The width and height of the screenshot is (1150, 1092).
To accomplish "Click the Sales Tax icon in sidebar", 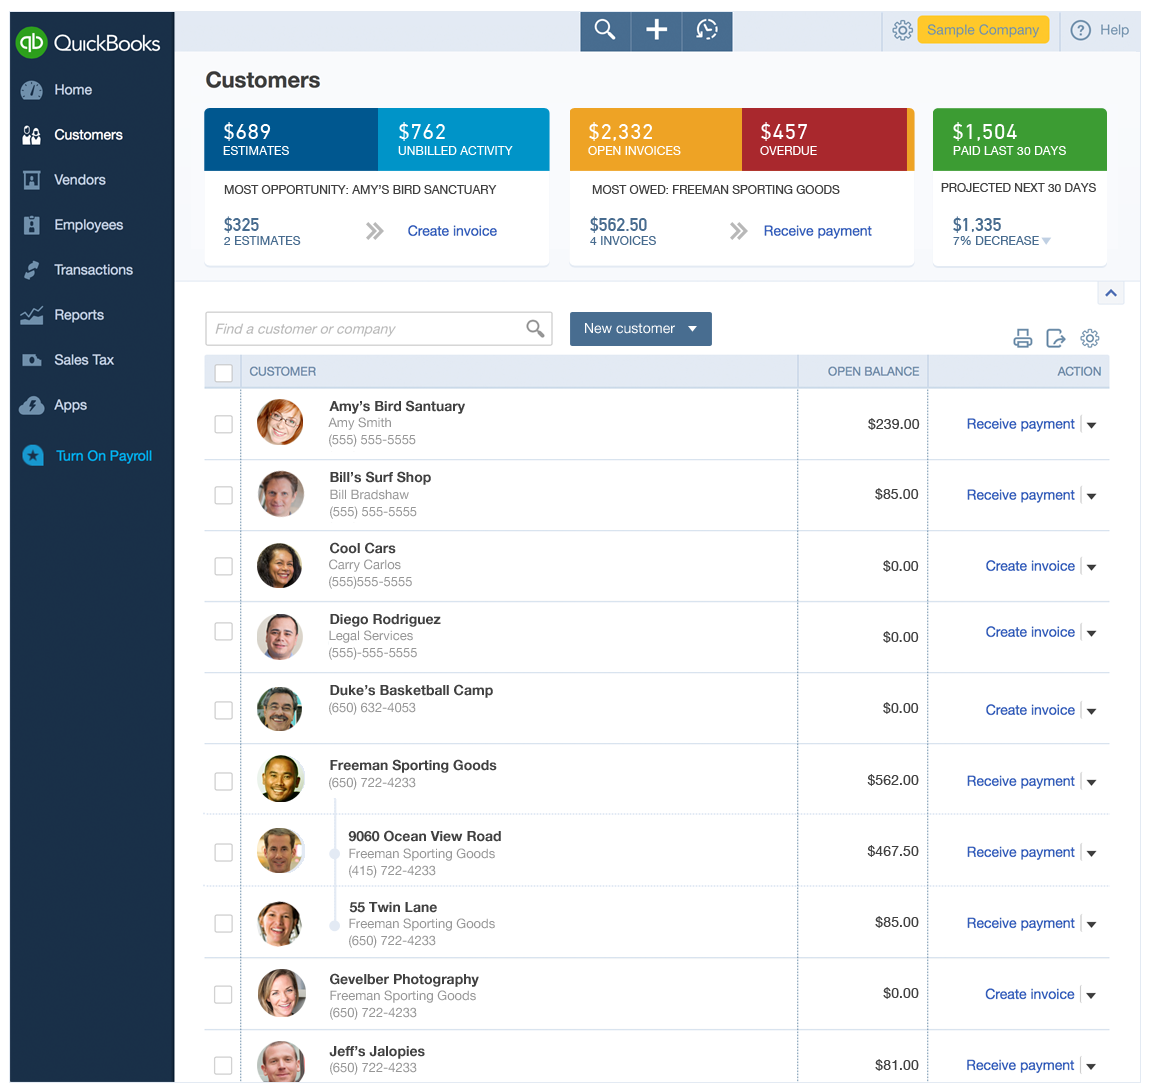I will [32, 360].
